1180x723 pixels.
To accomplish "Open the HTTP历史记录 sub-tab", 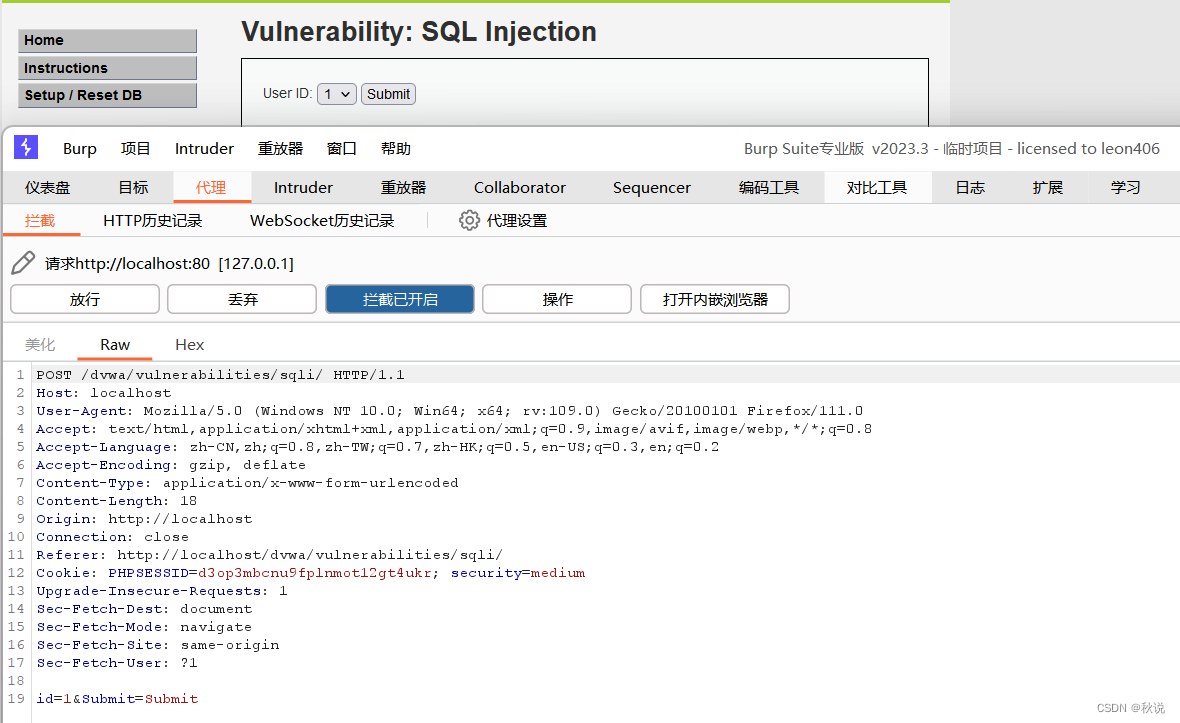I will point(153,220).
